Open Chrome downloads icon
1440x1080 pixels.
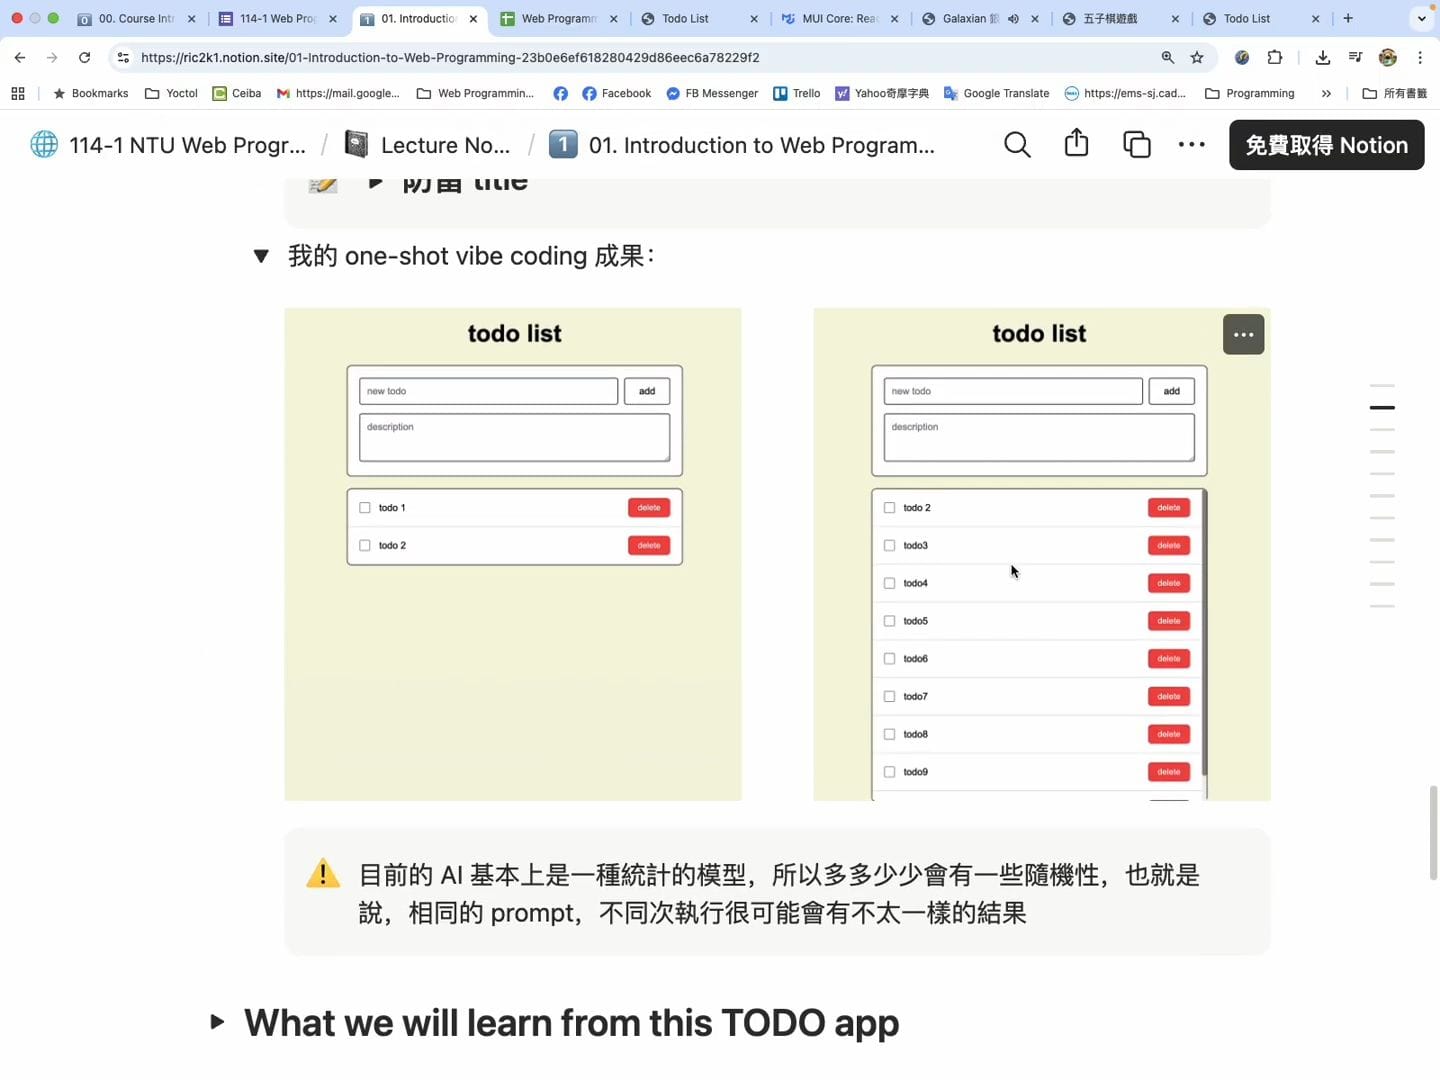(x=1322, y=58)
